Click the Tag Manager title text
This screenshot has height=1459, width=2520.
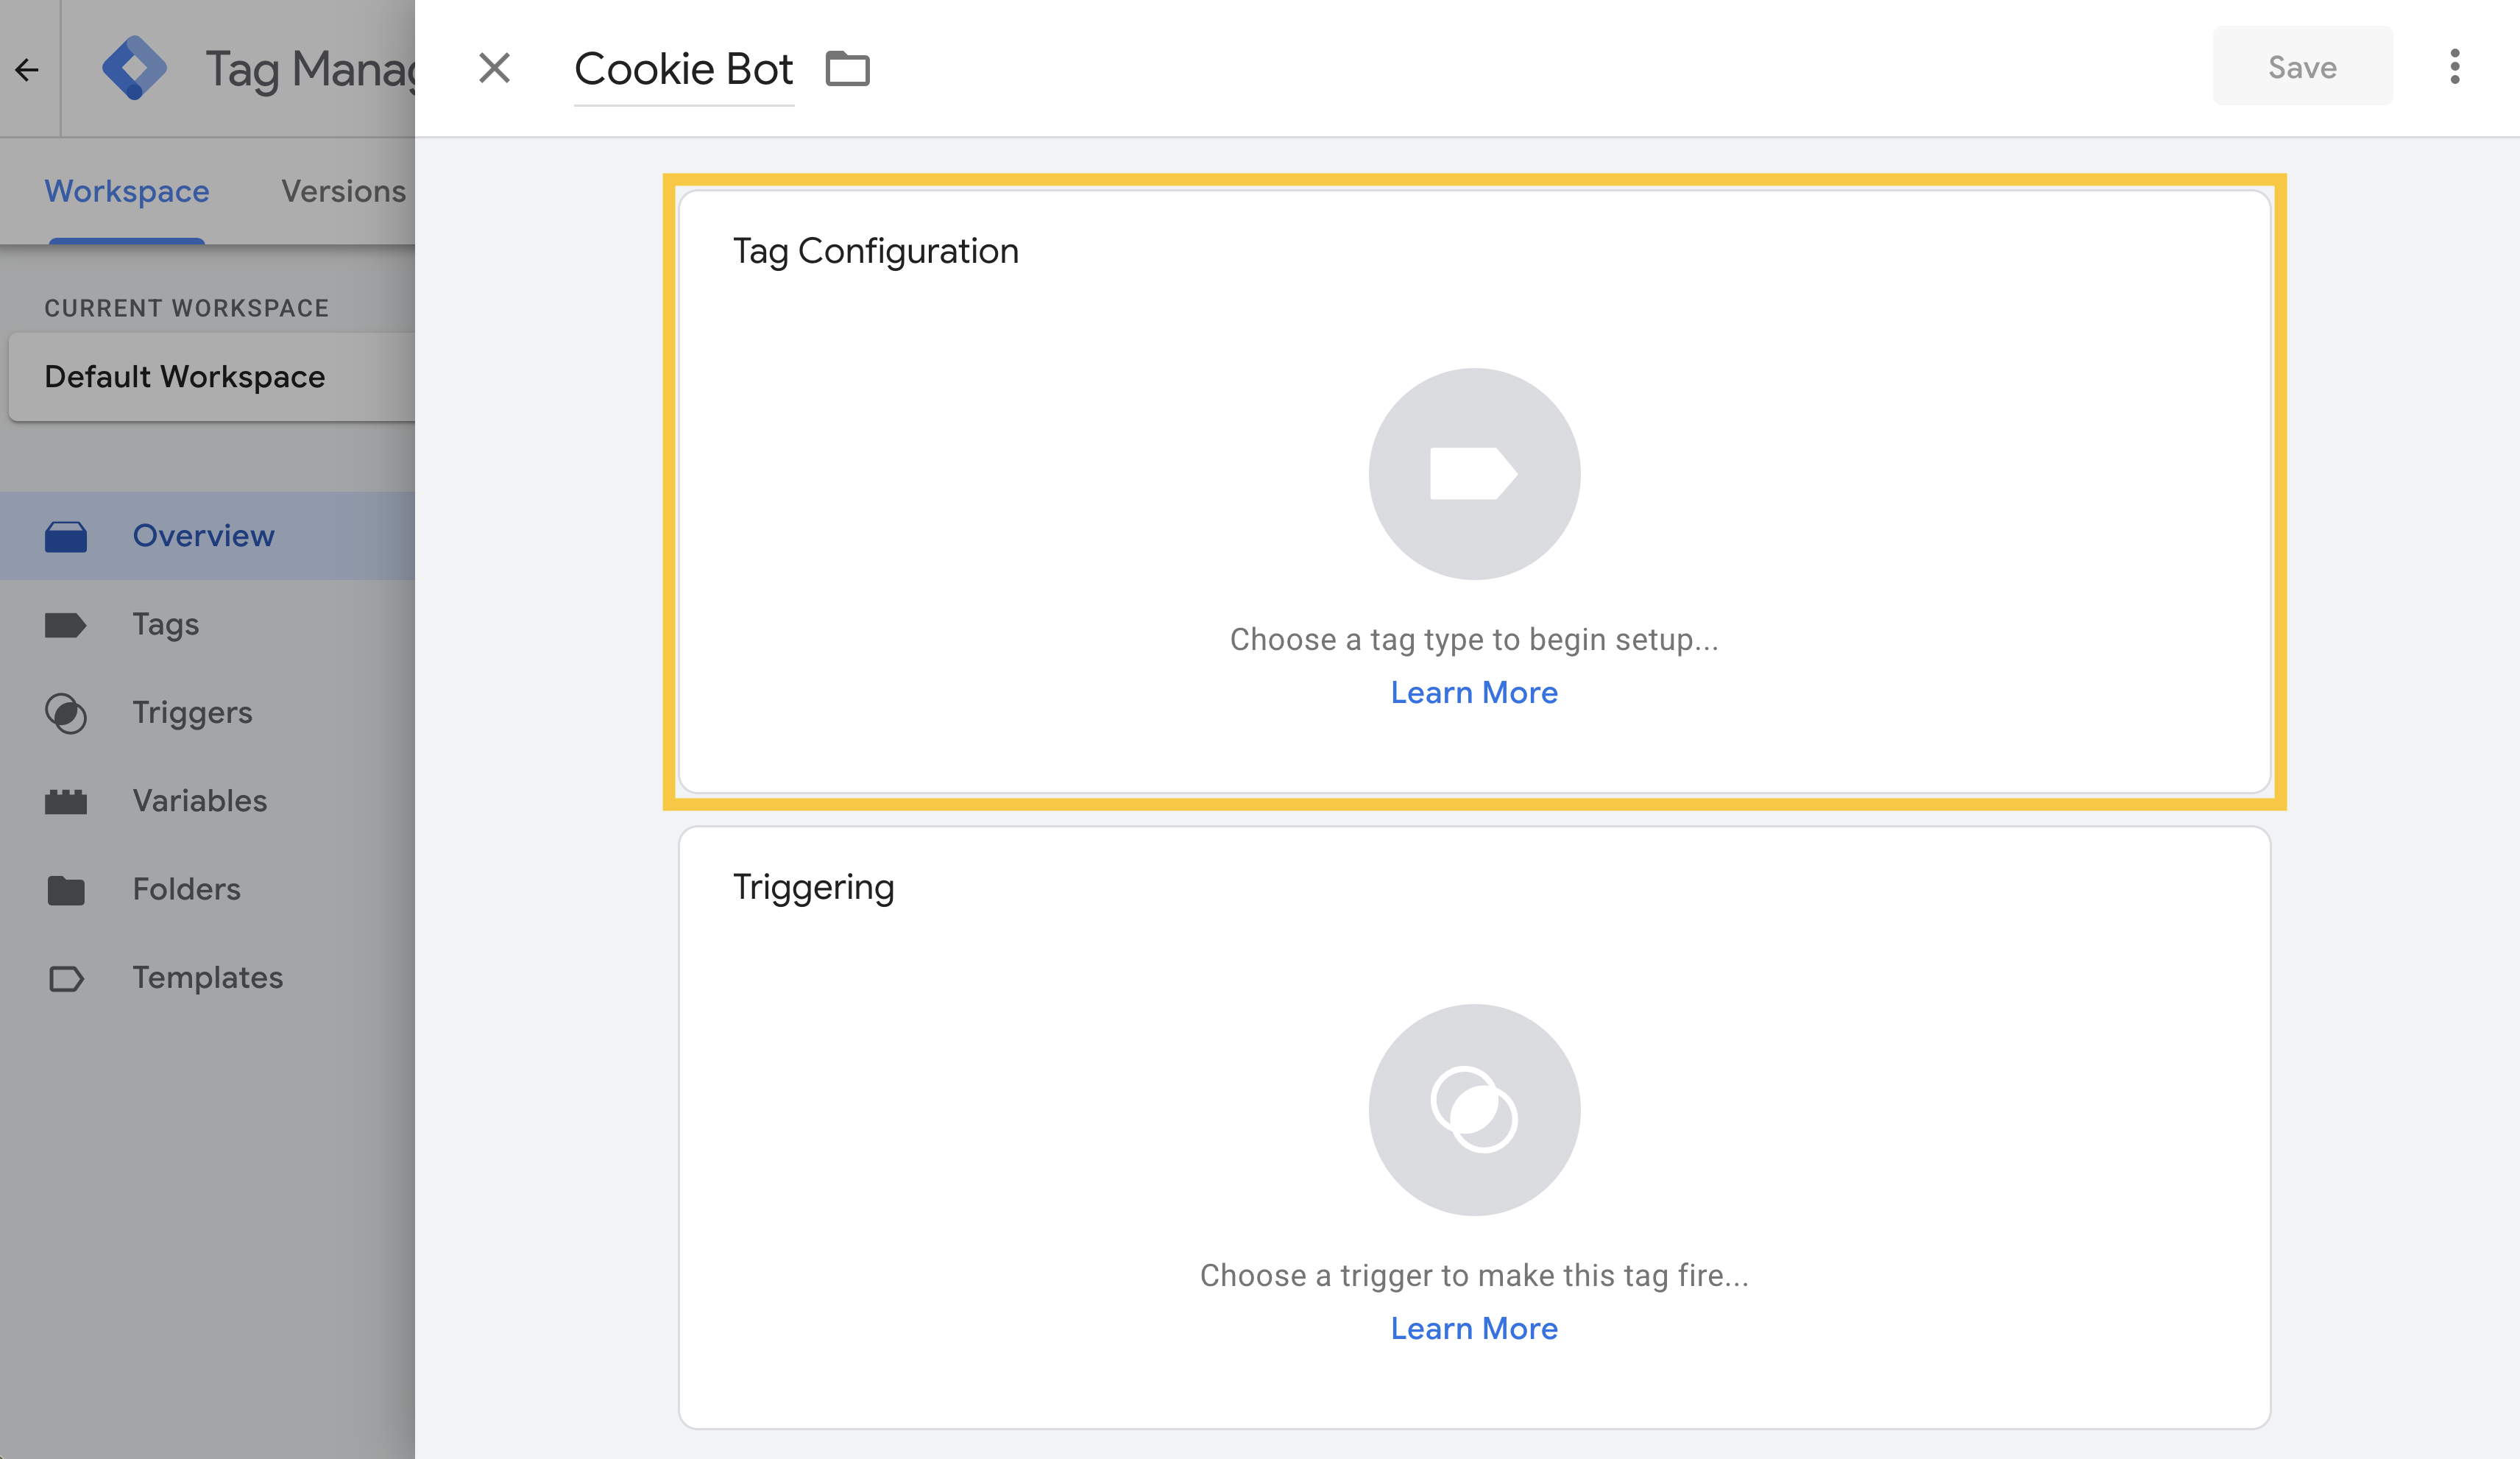coord(311,70)
